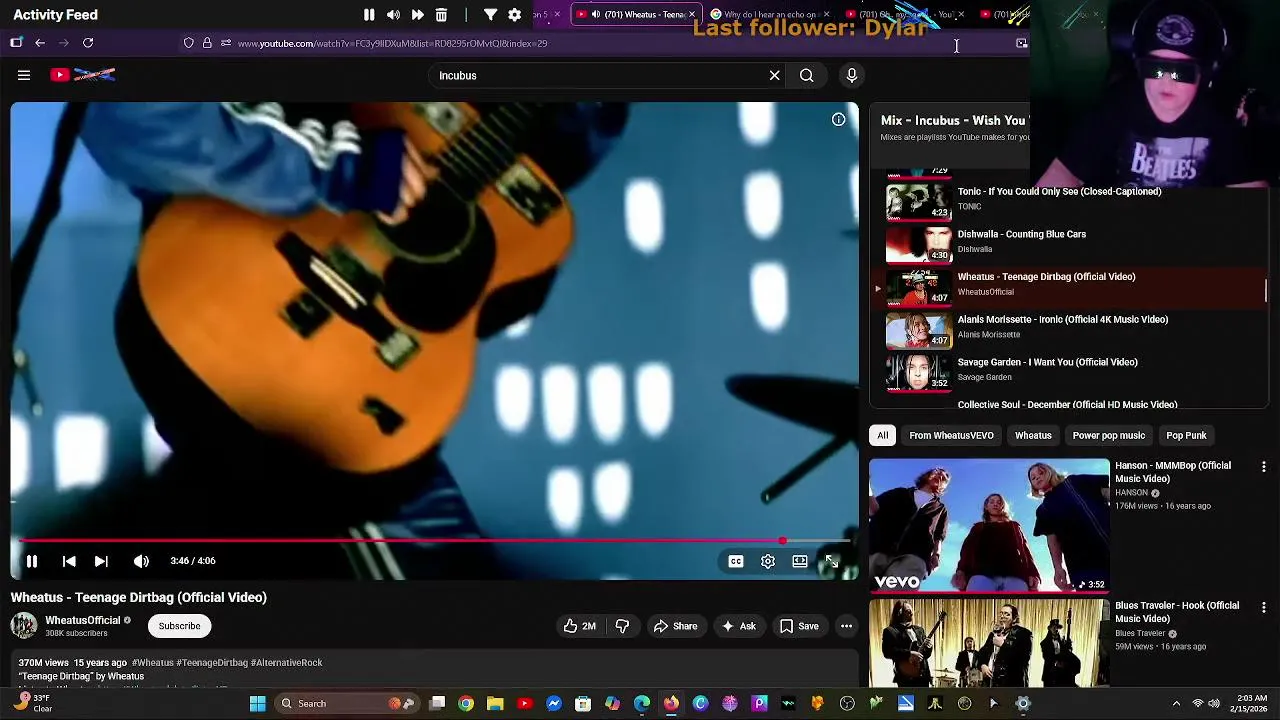This screenshot has width=1280, height=720.
Task: Close the Wheatus browser tab
Action: point(691,14)
